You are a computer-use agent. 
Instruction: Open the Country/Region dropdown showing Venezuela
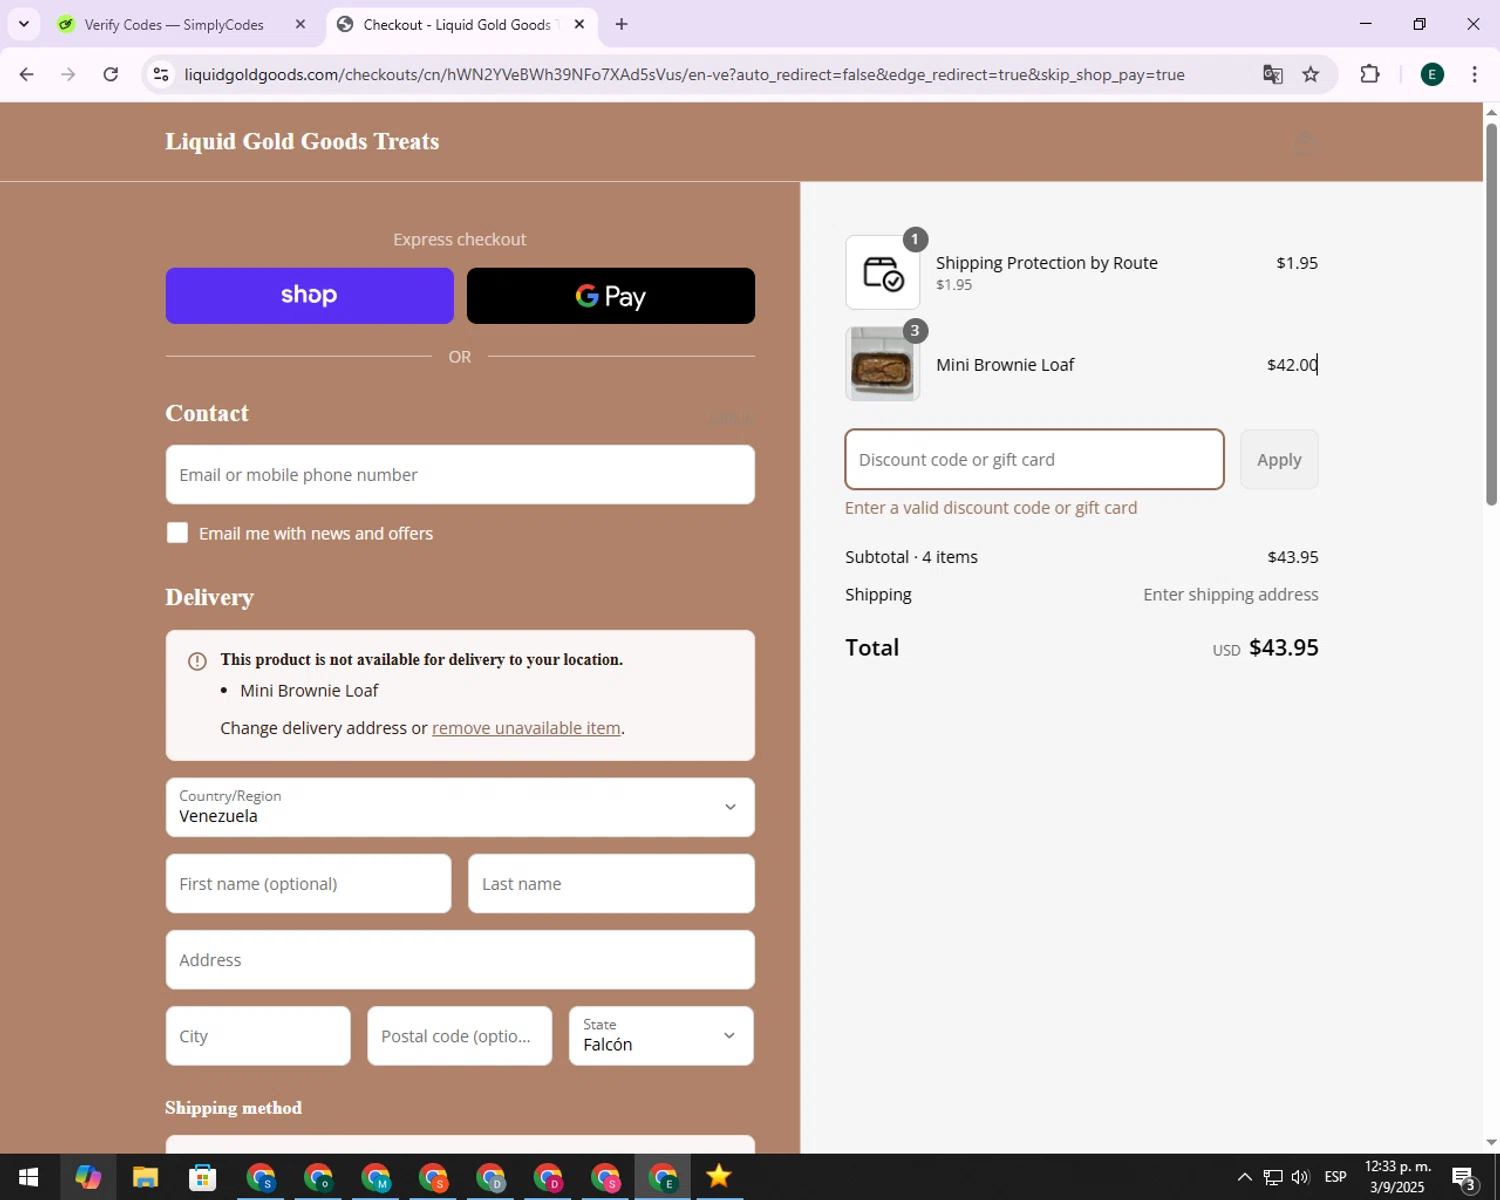click(460, 807)
